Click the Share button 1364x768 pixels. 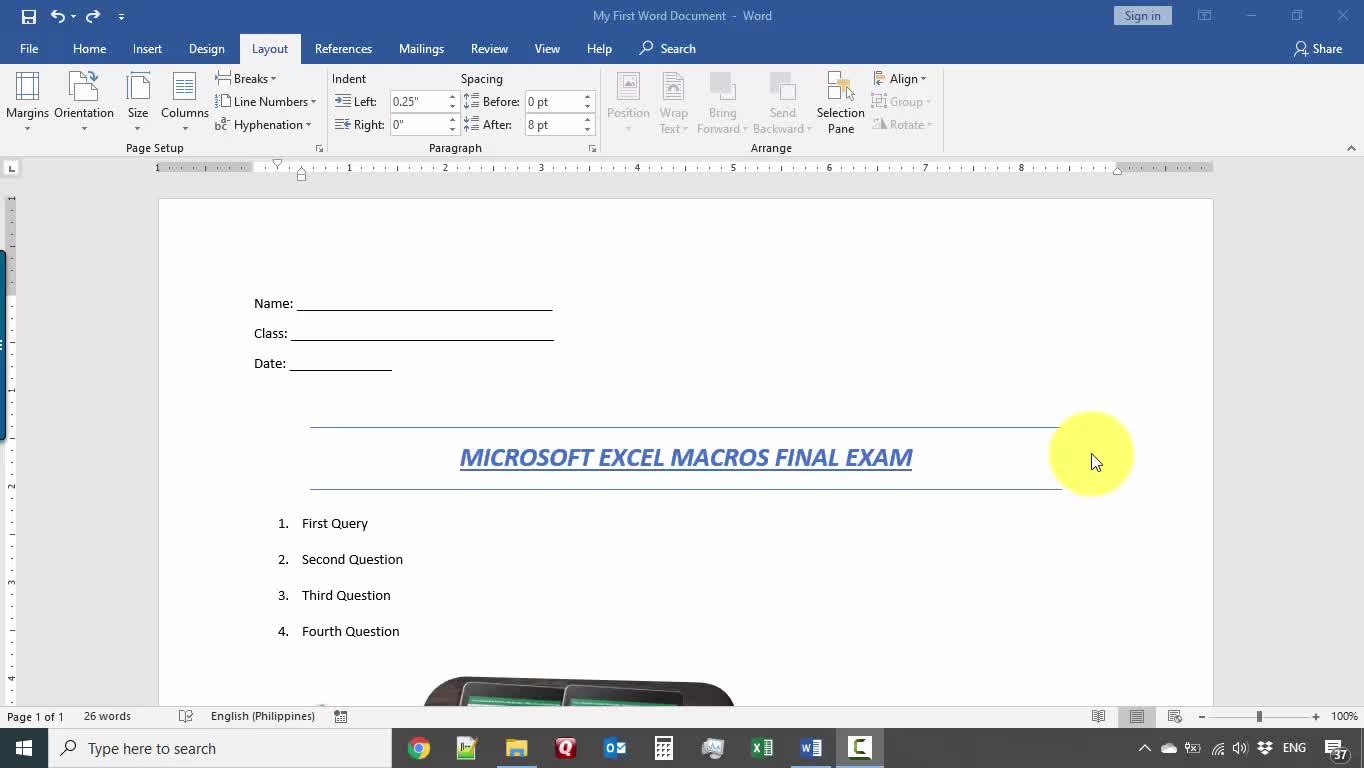1318,49
